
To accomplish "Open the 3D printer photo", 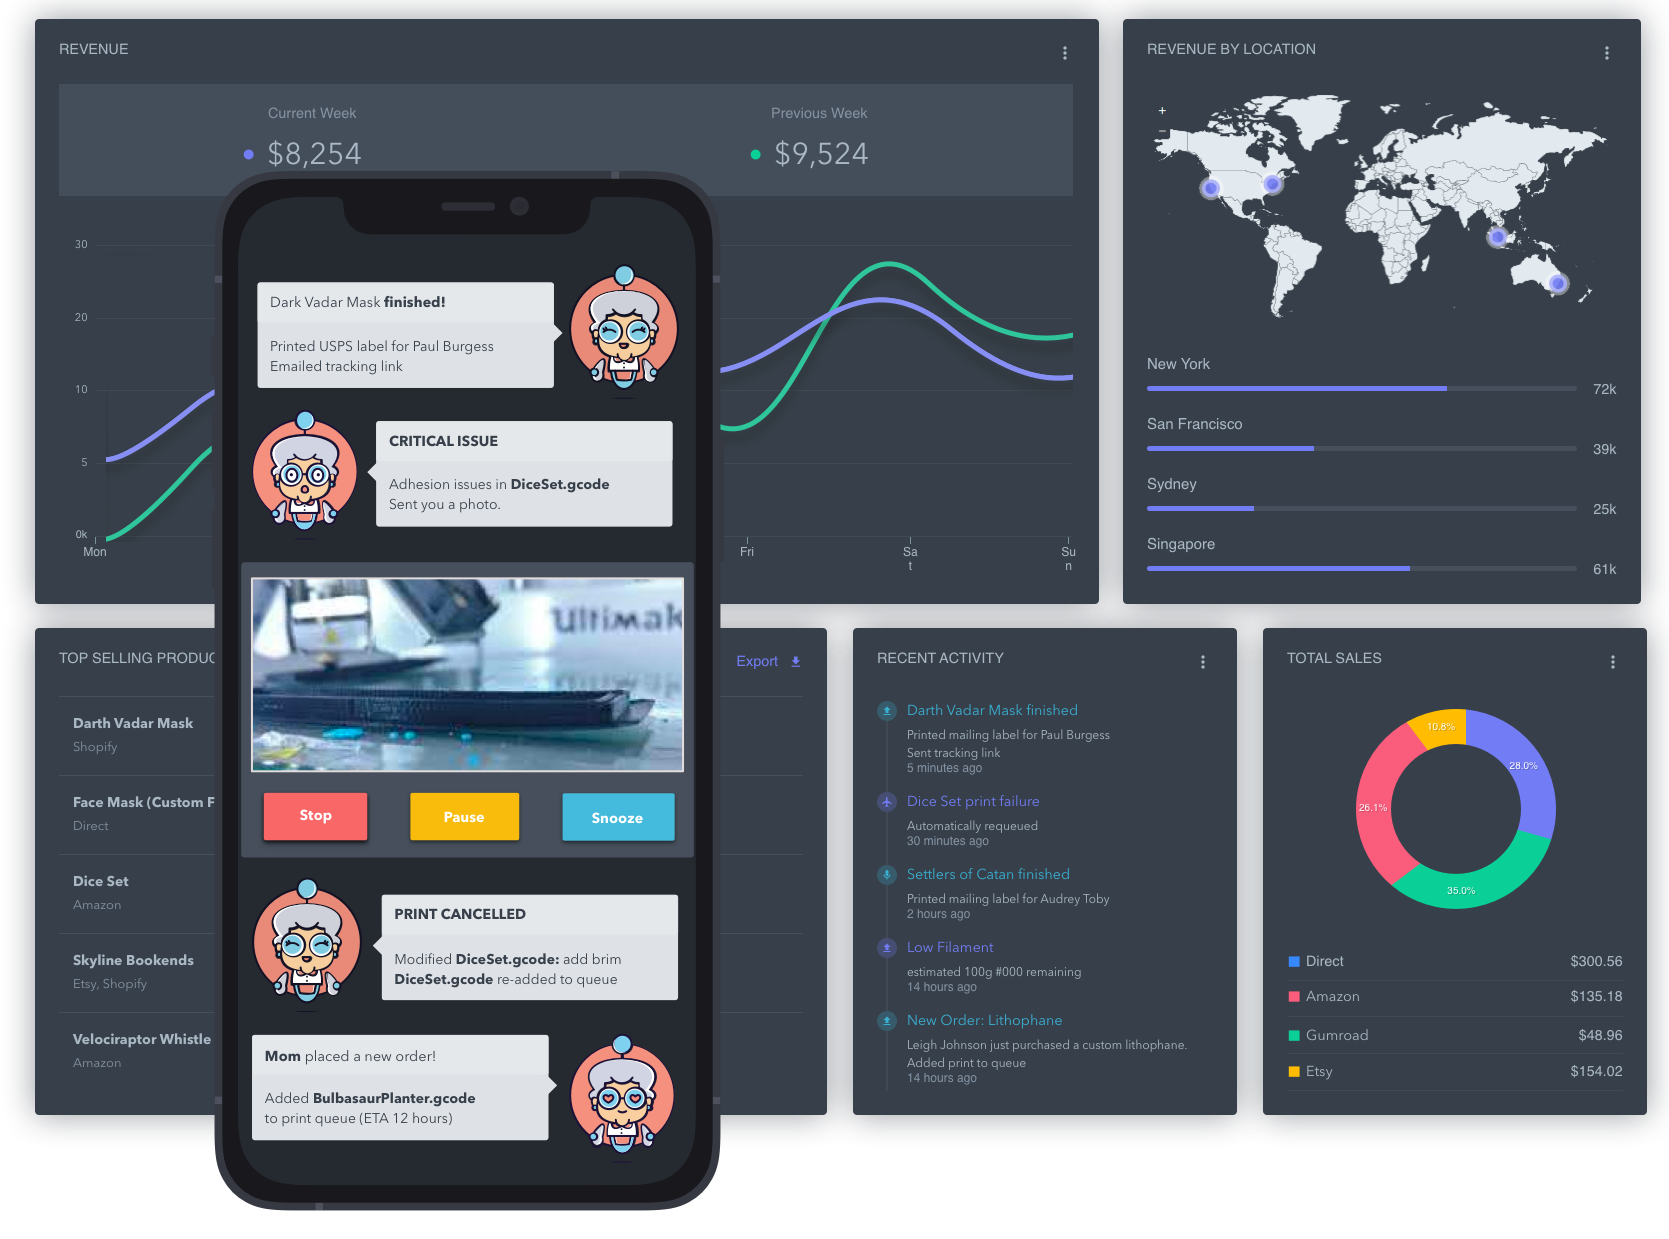I will tap(467, 675).
